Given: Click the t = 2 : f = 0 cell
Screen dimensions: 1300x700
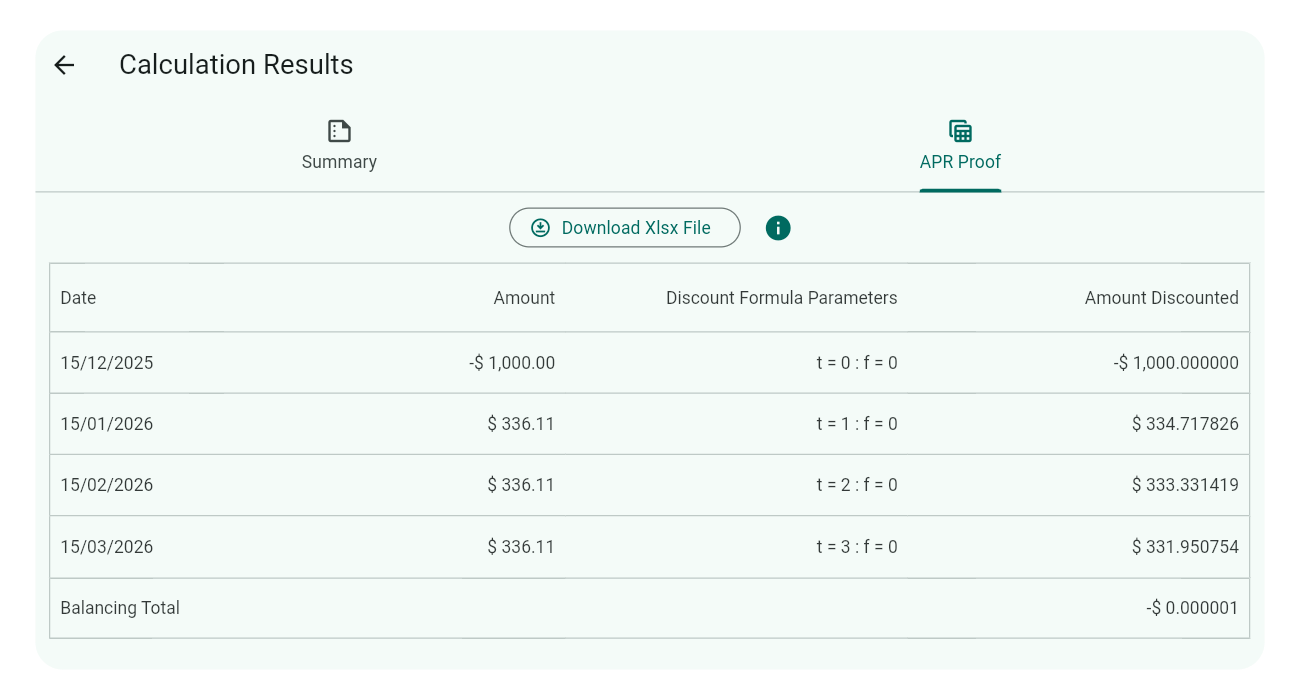Looking at the screenshot, I should 856,485.
